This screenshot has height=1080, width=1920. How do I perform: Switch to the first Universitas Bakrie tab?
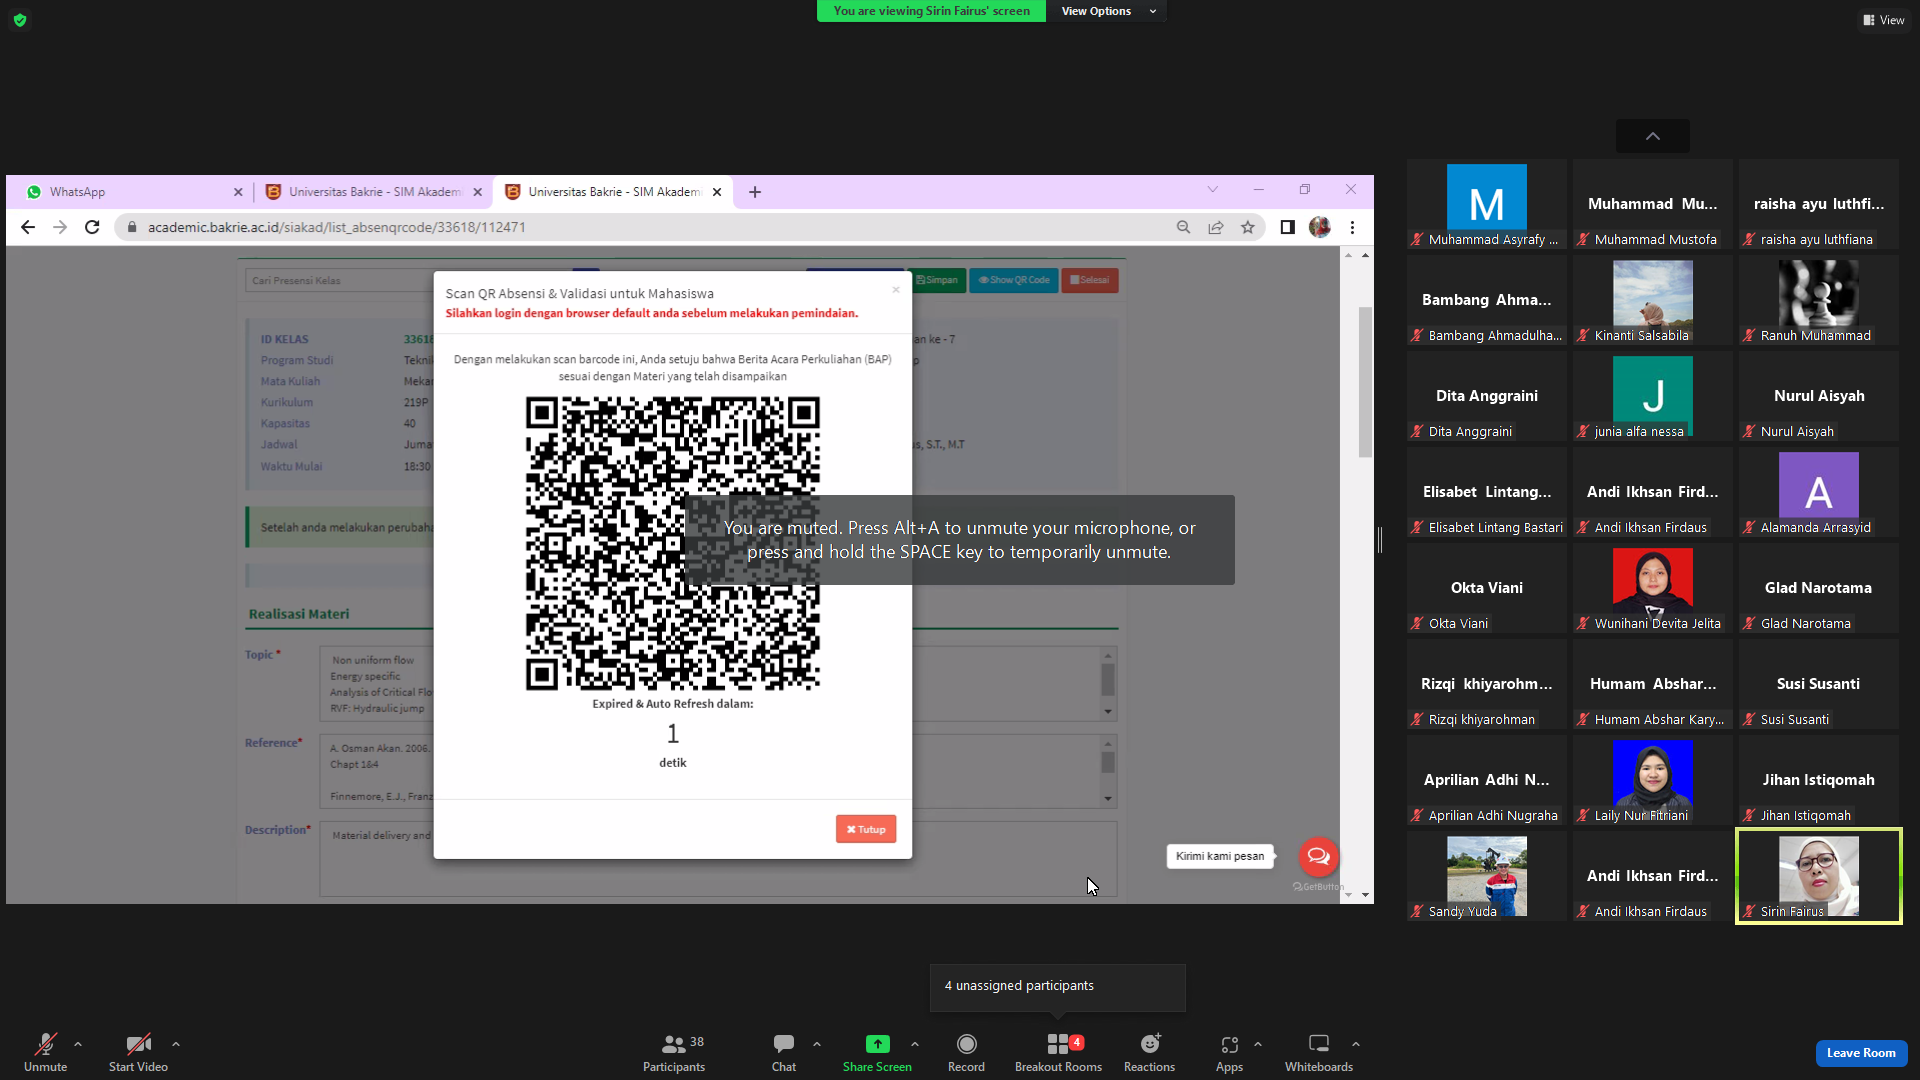click(374, 192)
